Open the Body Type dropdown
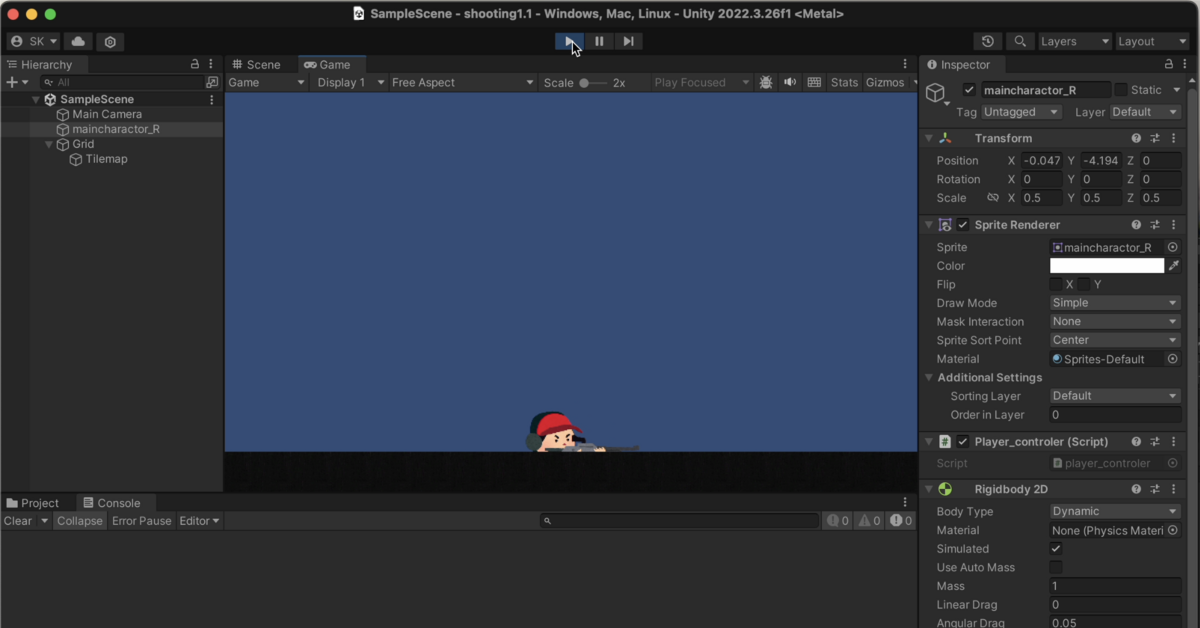 (1114, 511)
